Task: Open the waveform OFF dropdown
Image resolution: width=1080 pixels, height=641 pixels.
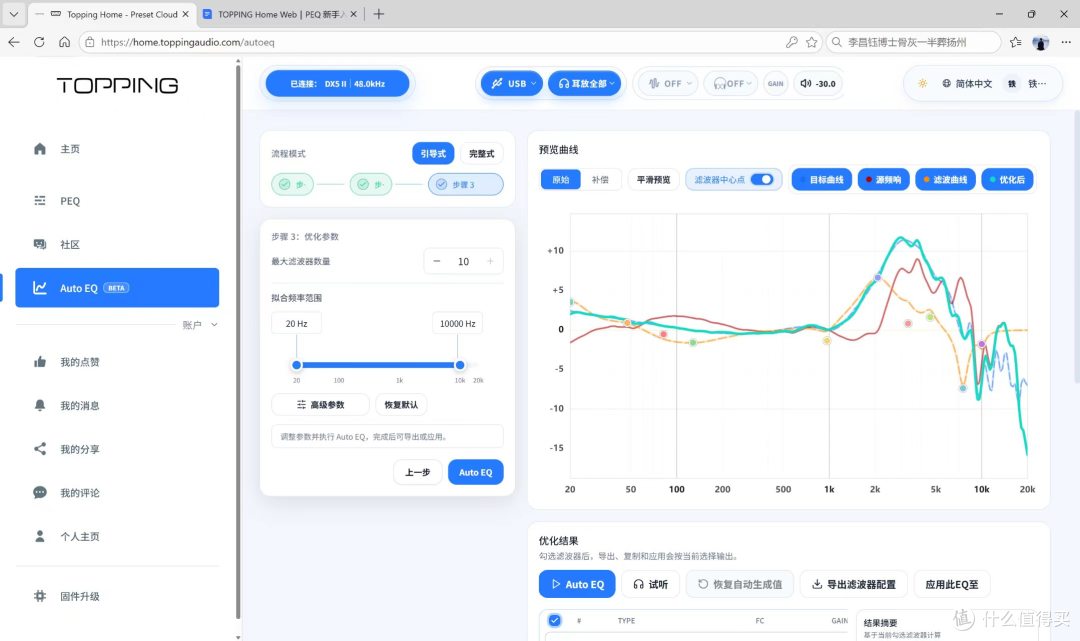Action: coord(668,83)
